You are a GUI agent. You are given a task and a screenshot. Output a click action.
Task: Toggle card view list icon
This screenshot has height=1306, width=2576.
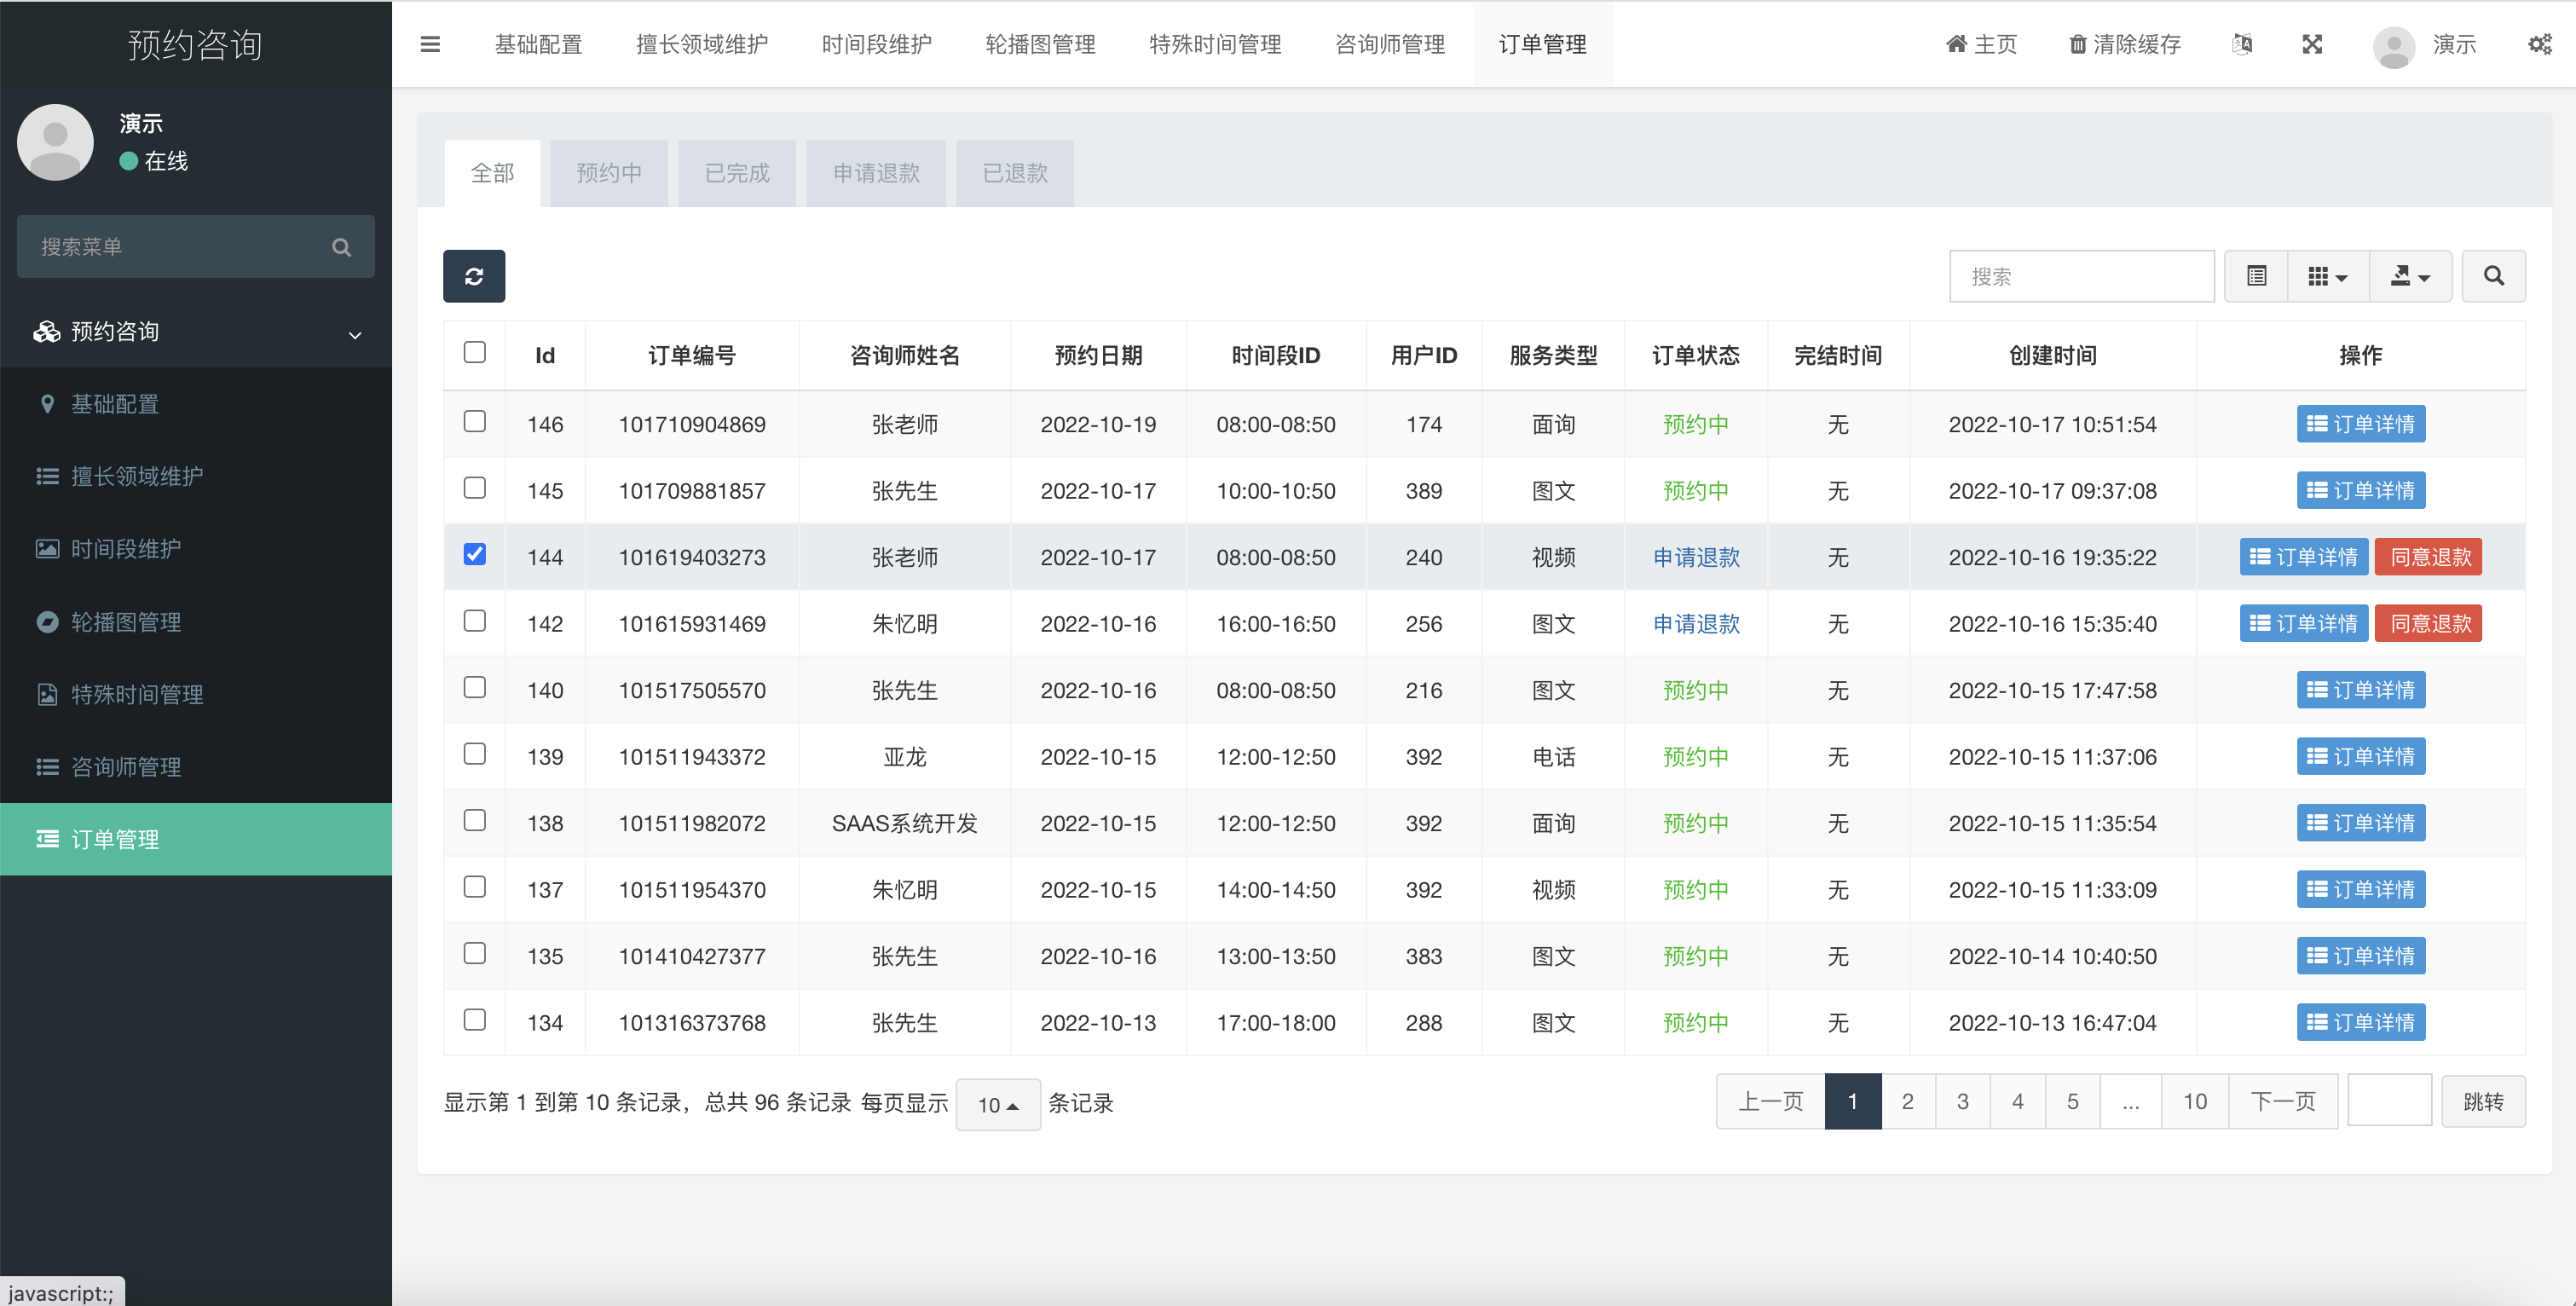click(x=2256, y=276)
